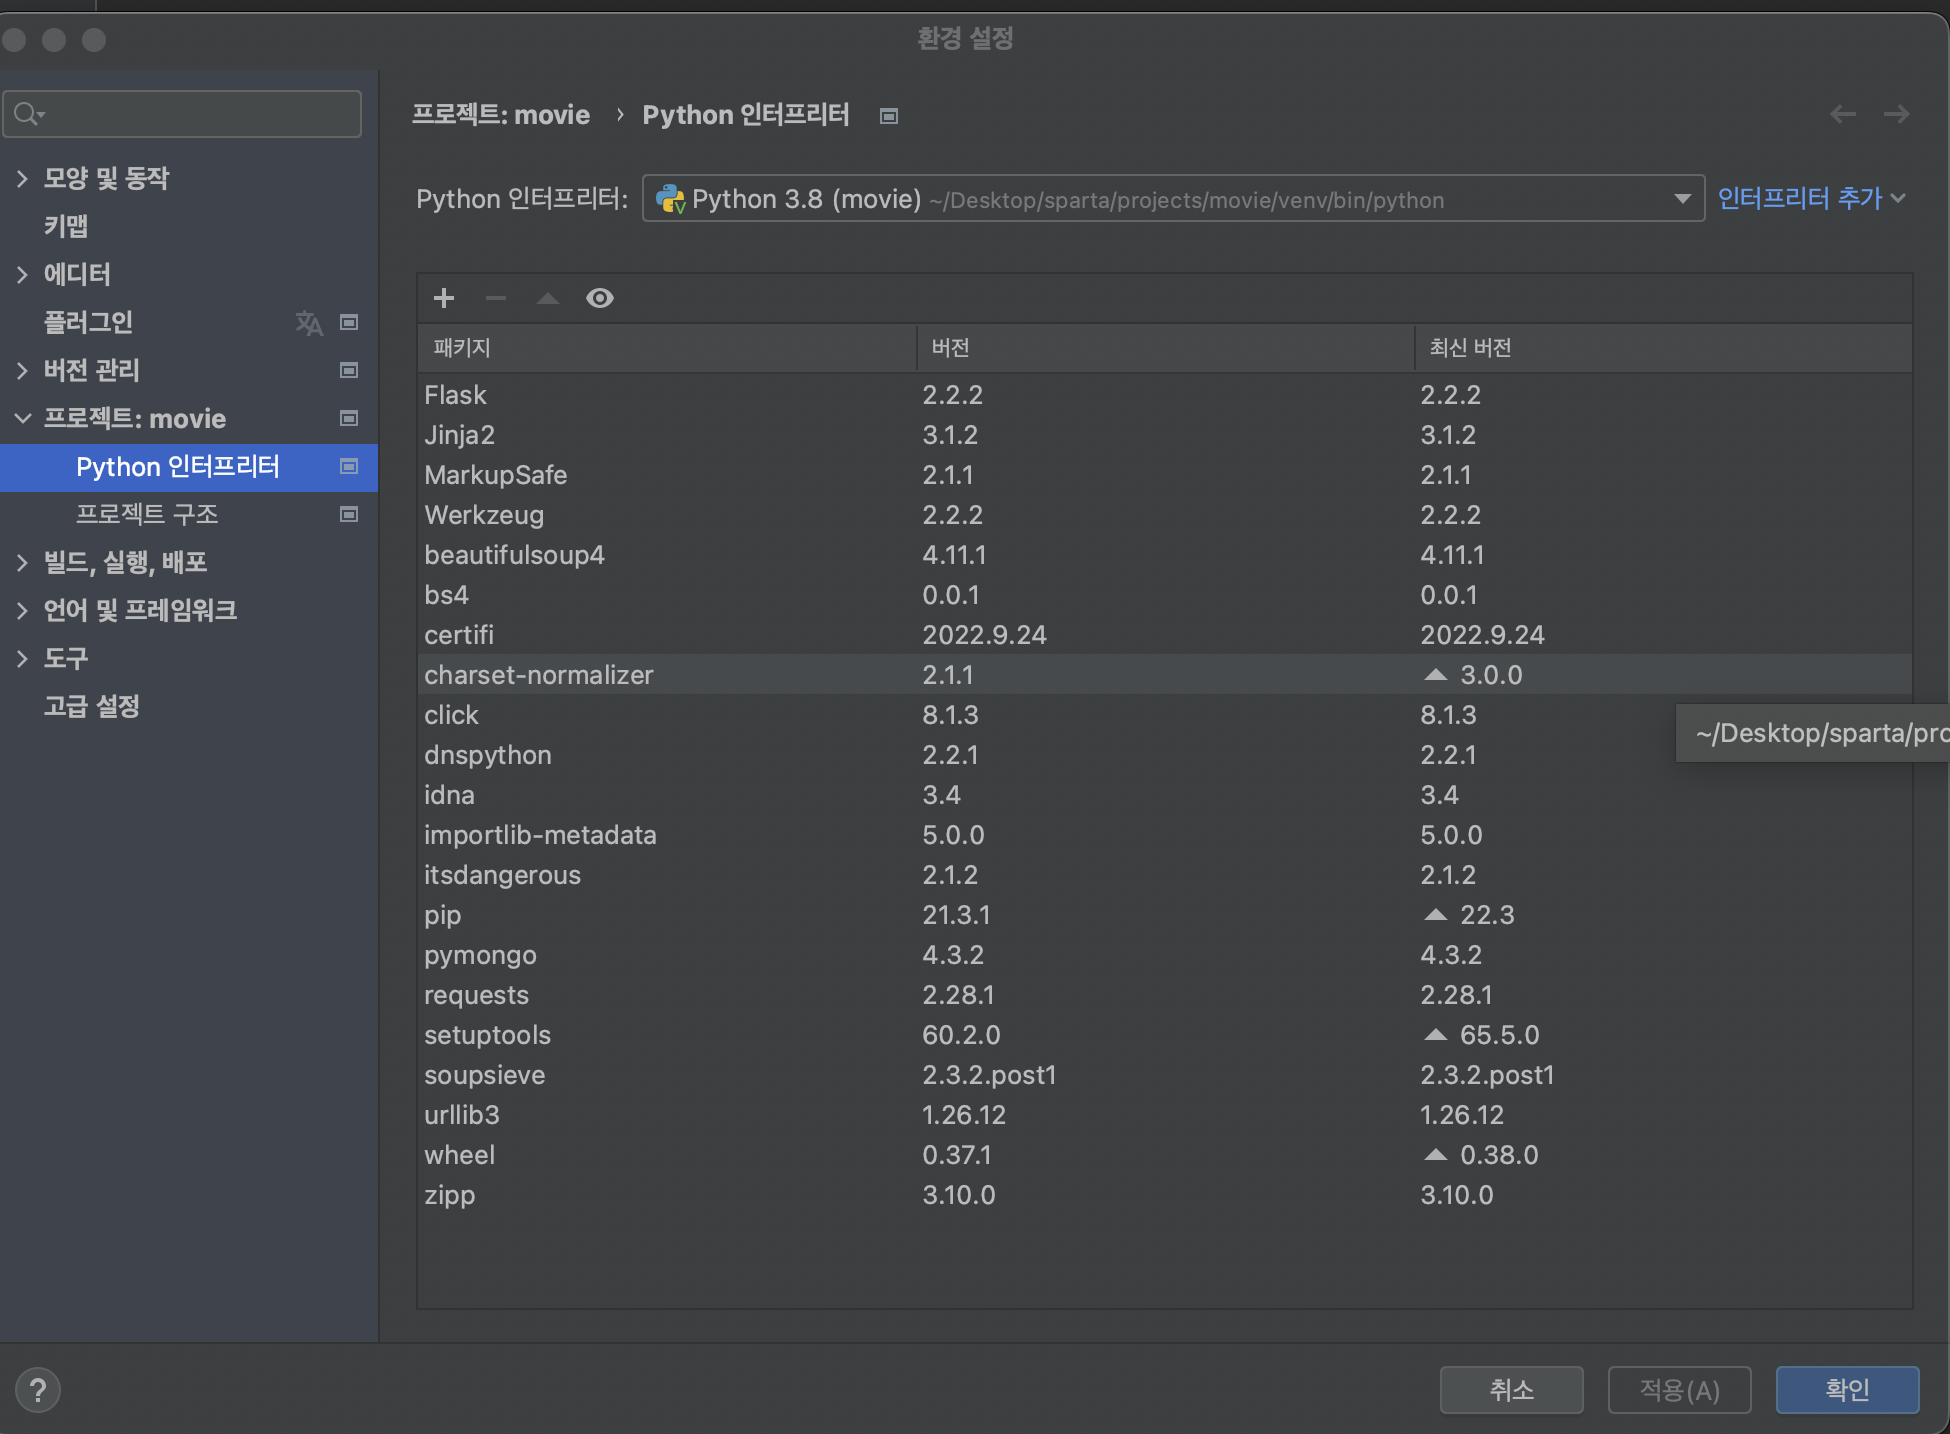Click the project icon on Python 인터프리터 row
1950x1434 pixels.
(x=349, y=466)
